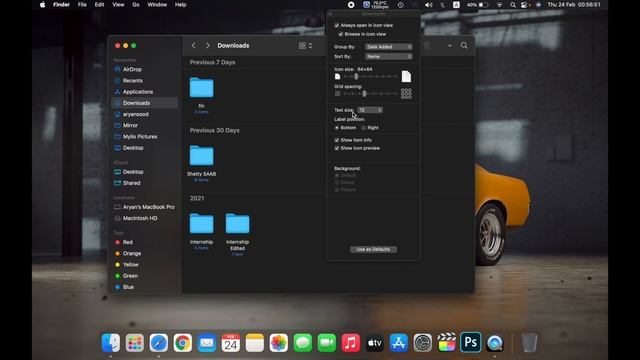The image size is (640, 360).
Task: Select Aryan's MacBook Pro location
Action: coord(148,207)
